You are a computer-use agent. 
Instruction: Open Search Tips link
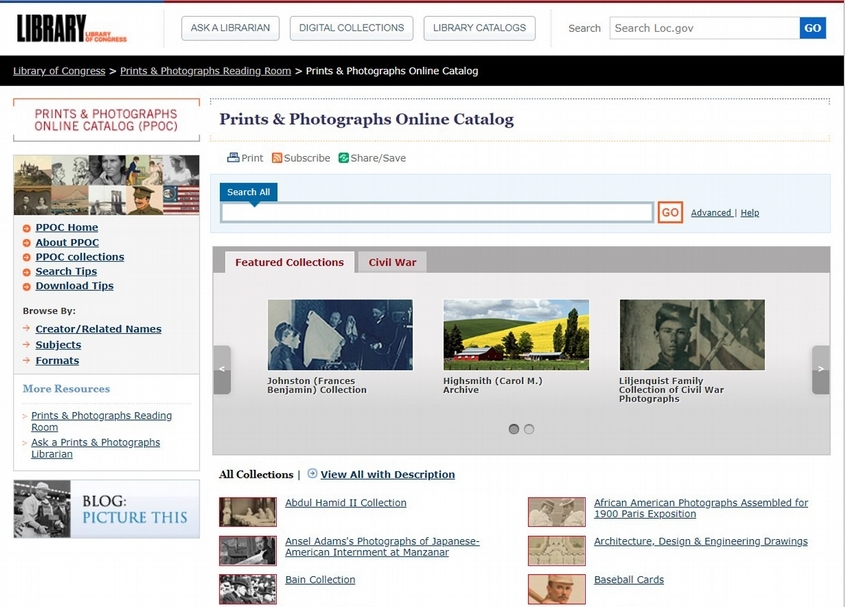click(66, 272)
